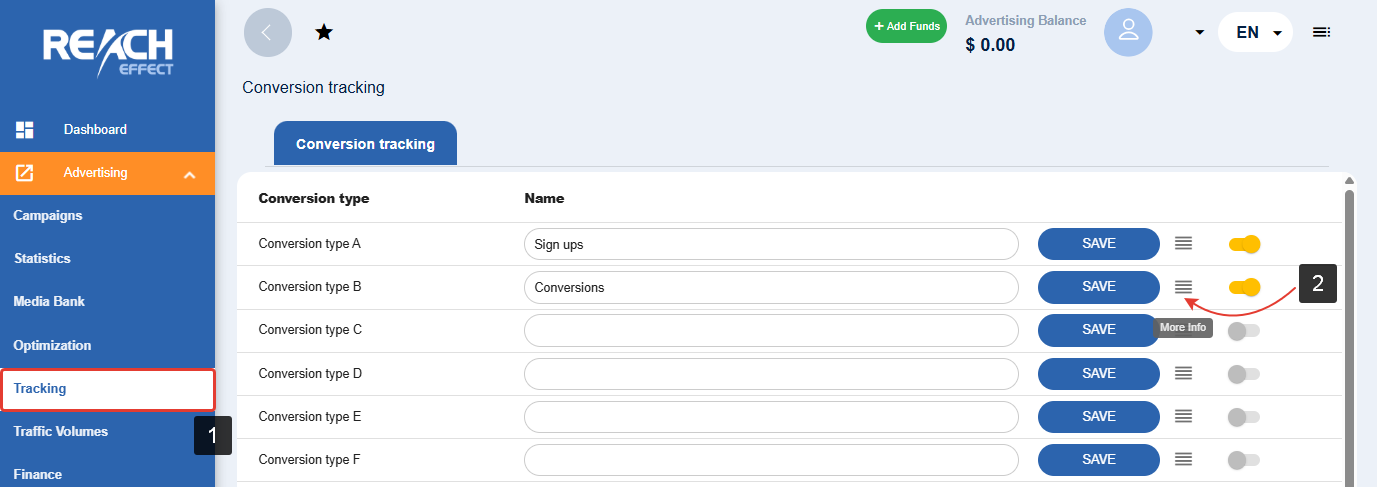The width and height of the screenshot is (1377, 487).
Task: Go to Campaigns in the sidebar
Action: coord(48,215)
